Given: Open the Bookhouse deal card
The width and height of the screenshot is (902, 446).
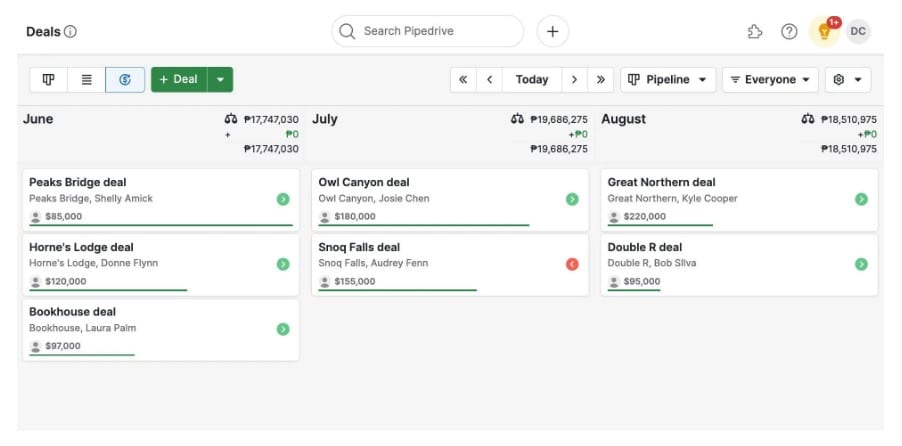Looking at the screenshot, I should pyautogui.click(x=160, y=330).
